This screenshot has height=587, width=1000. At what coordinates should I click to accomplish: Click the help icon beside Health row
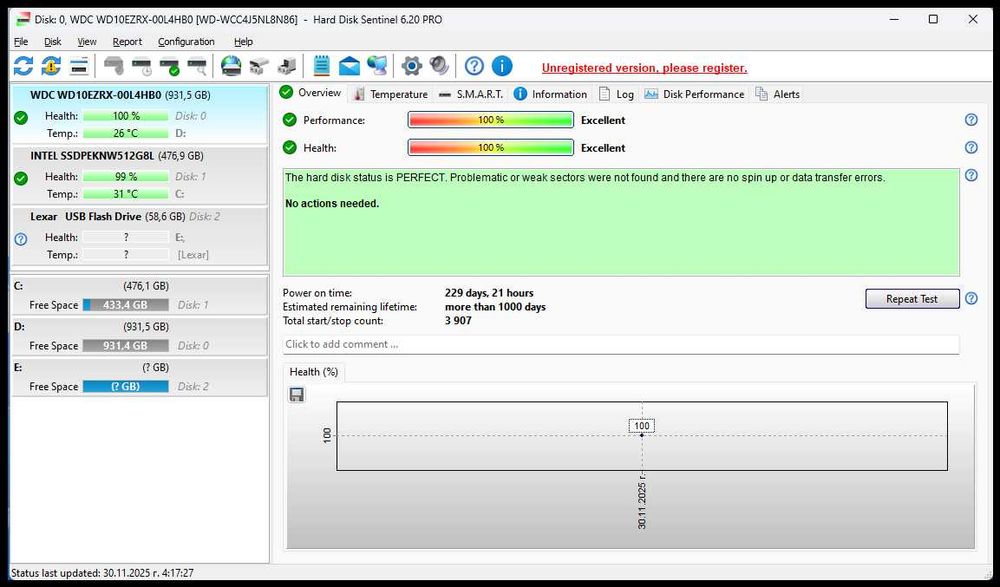[971, 147]
